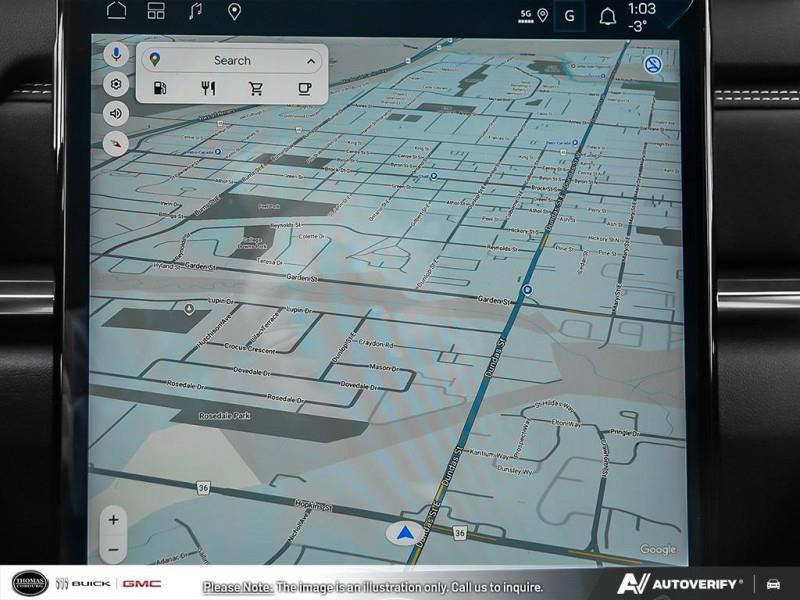Tap the blue current location arrow
This screenshot has width=800, height=600.
point(403,533)
